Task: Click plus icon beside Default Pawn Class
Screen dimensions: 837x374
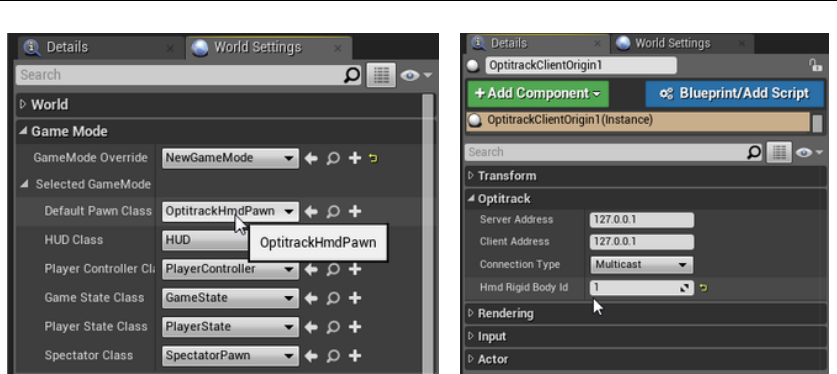Action: pos(354,211)
